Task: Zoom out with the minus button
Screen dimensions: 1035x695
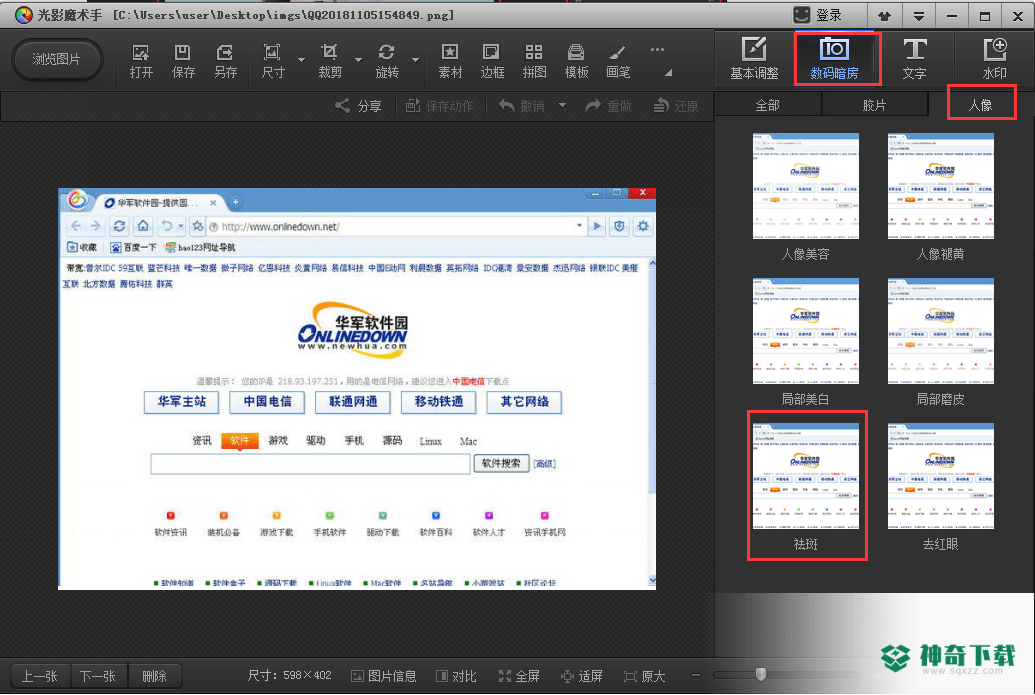Action: tap(696, 675)
